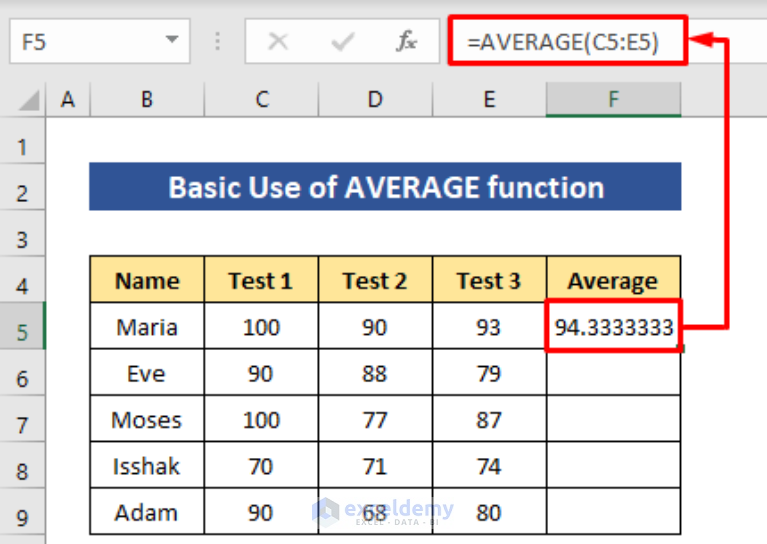This screenshot has width=767, height=544.
Task: Select Eve's Test 2 score 88
Action: pos(375,372)
